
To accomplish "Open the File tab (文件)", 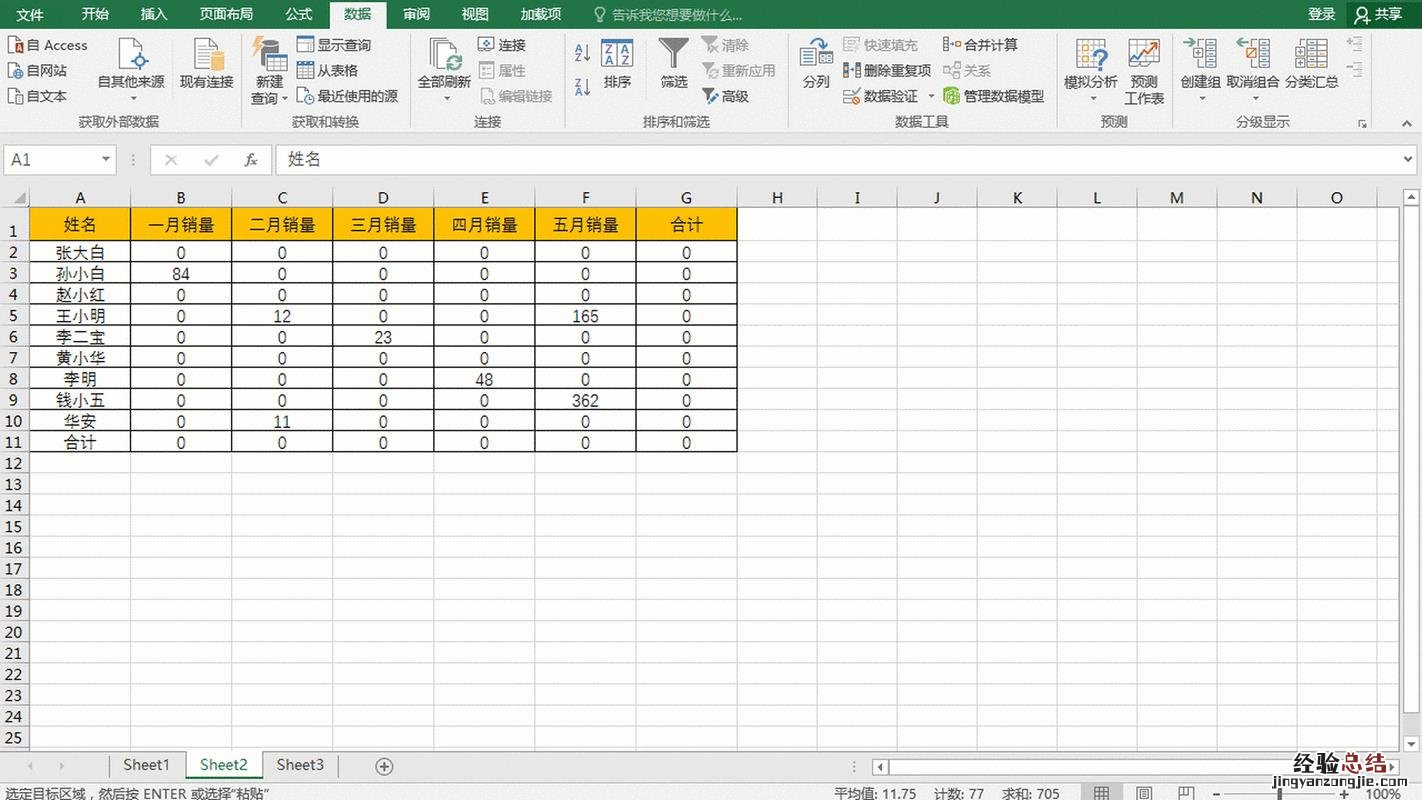I will pos(30,14).
